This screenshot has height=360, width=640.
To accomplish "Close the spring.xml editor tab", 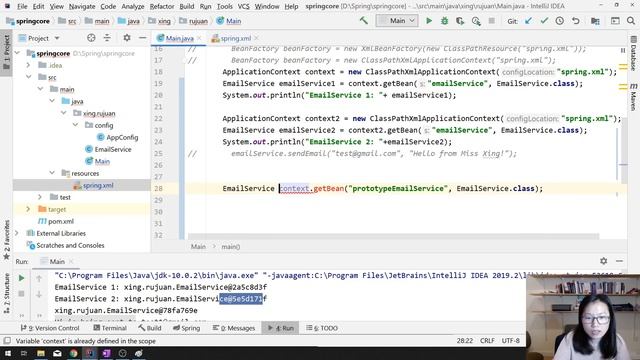I will coord(256,38).
